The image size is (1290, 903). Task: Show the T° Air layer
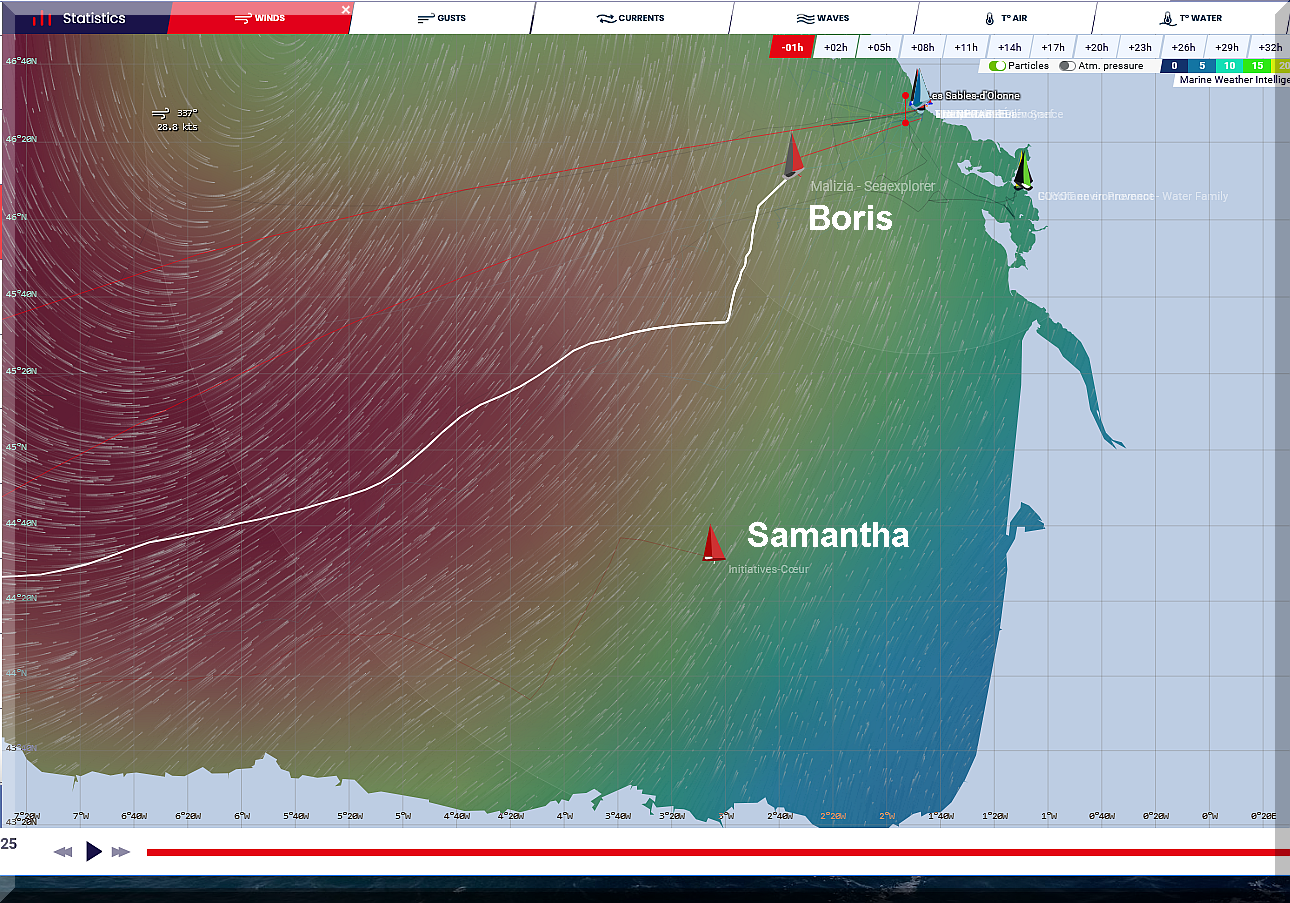[x=1004, y=18]
